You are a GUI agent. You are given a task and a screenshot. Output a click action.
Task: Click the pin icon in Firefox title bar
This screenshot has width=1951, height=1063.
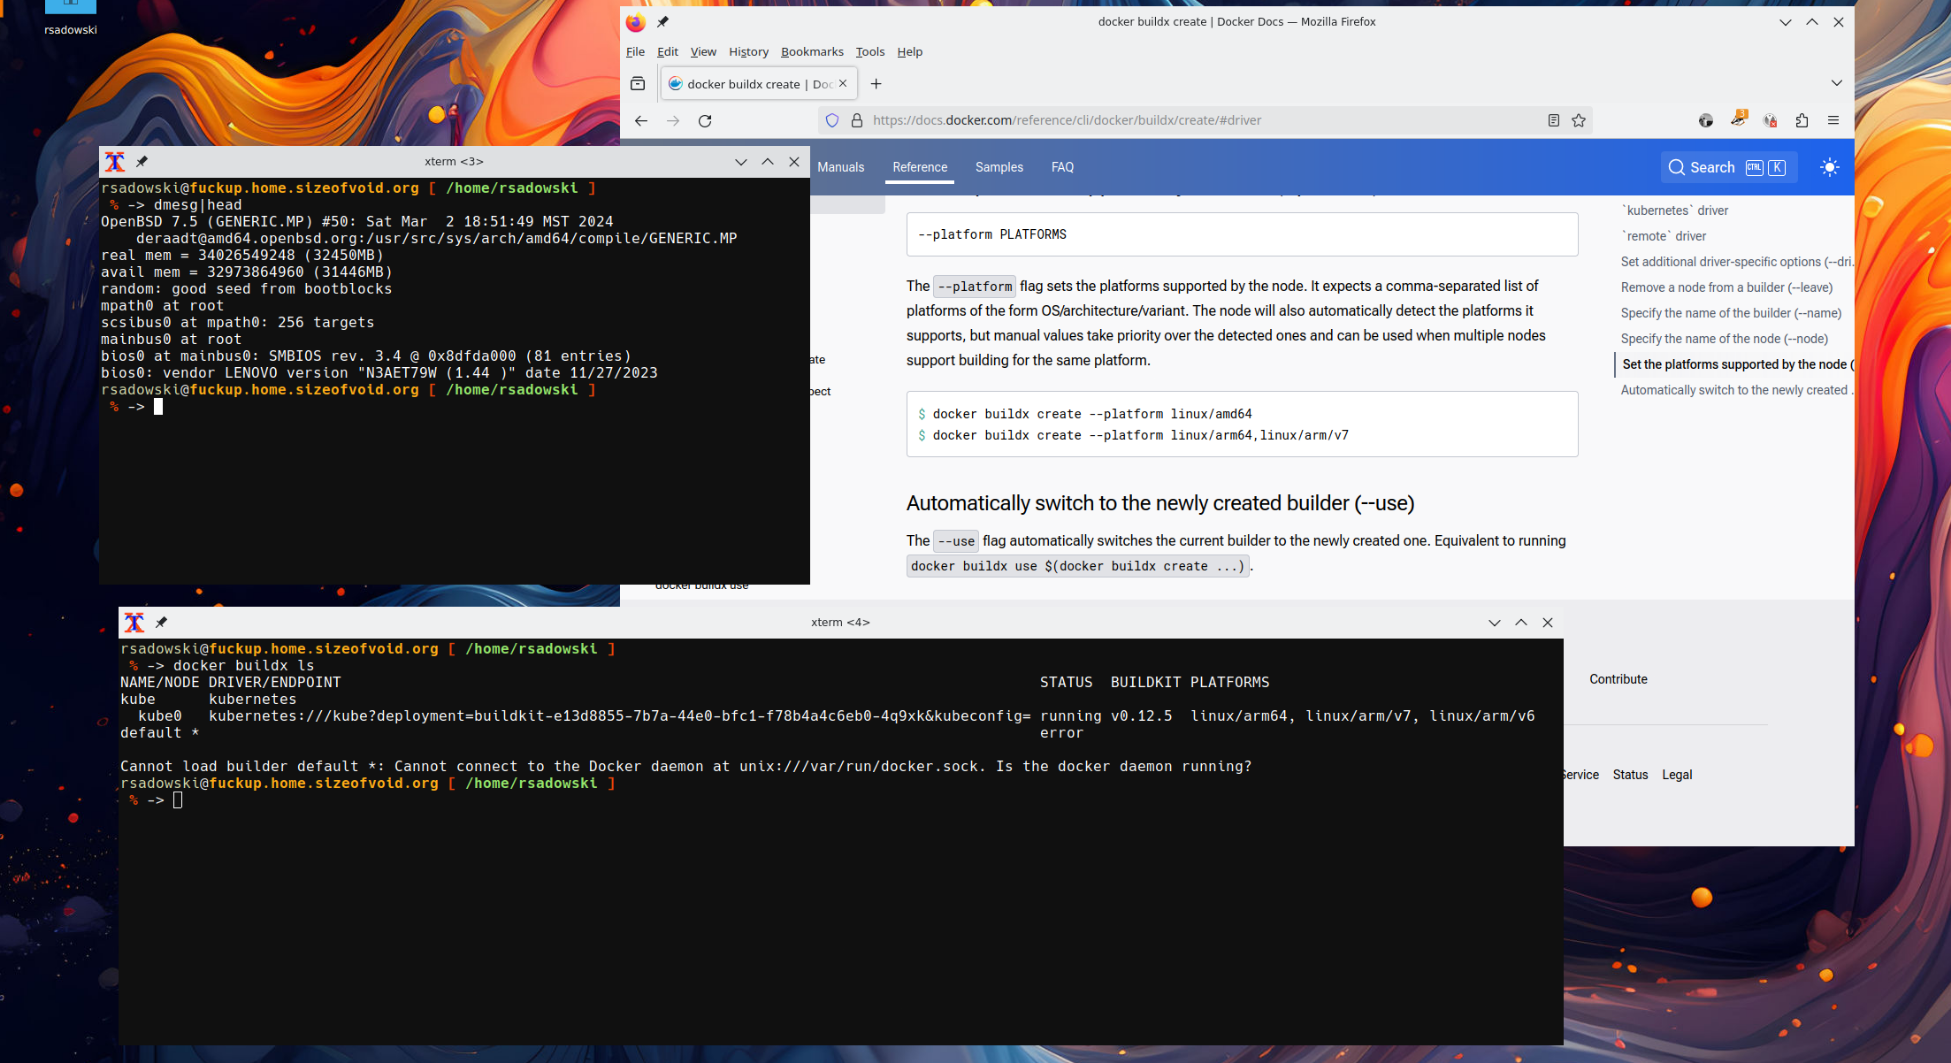663,22
